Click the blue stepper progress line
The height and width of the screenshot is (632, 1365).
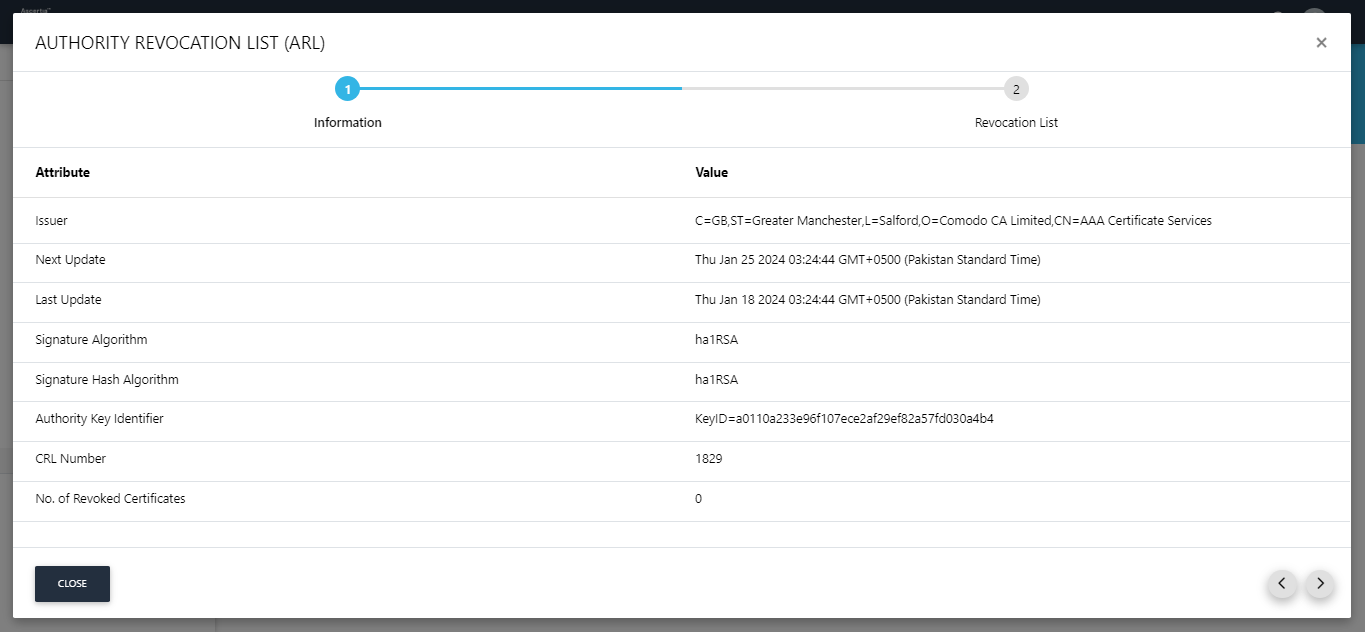tap(520, 89)
